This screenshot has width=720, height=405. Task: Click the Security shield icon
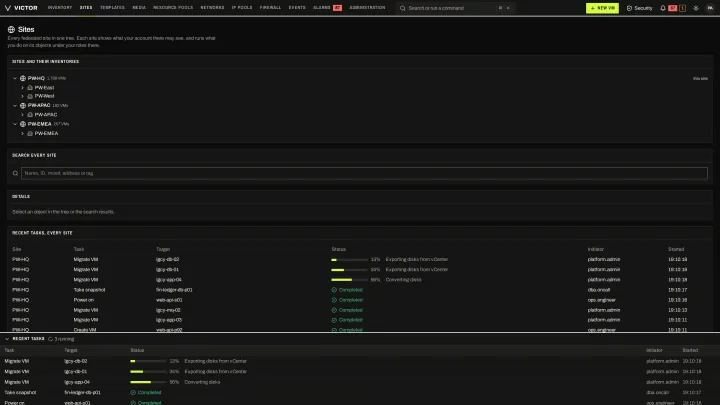click(629, 8)
